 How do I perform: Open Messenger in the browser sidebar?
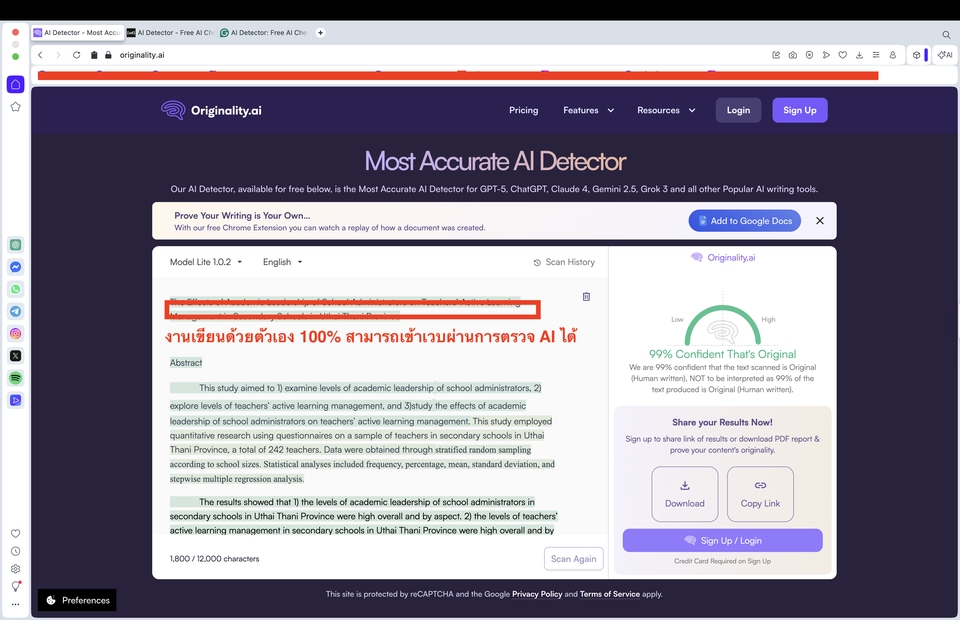(x=16, y=267)
